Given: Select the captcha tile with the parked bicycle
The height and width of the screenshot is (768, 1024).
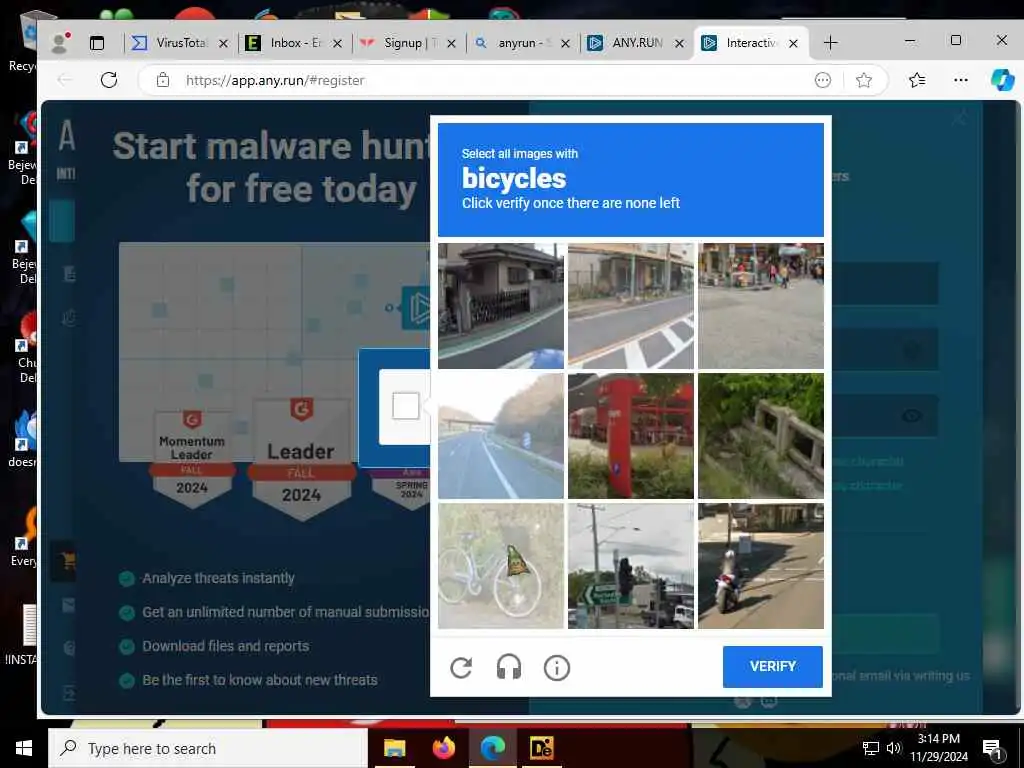Looking at the screenshot, I should tap(501, 566).
